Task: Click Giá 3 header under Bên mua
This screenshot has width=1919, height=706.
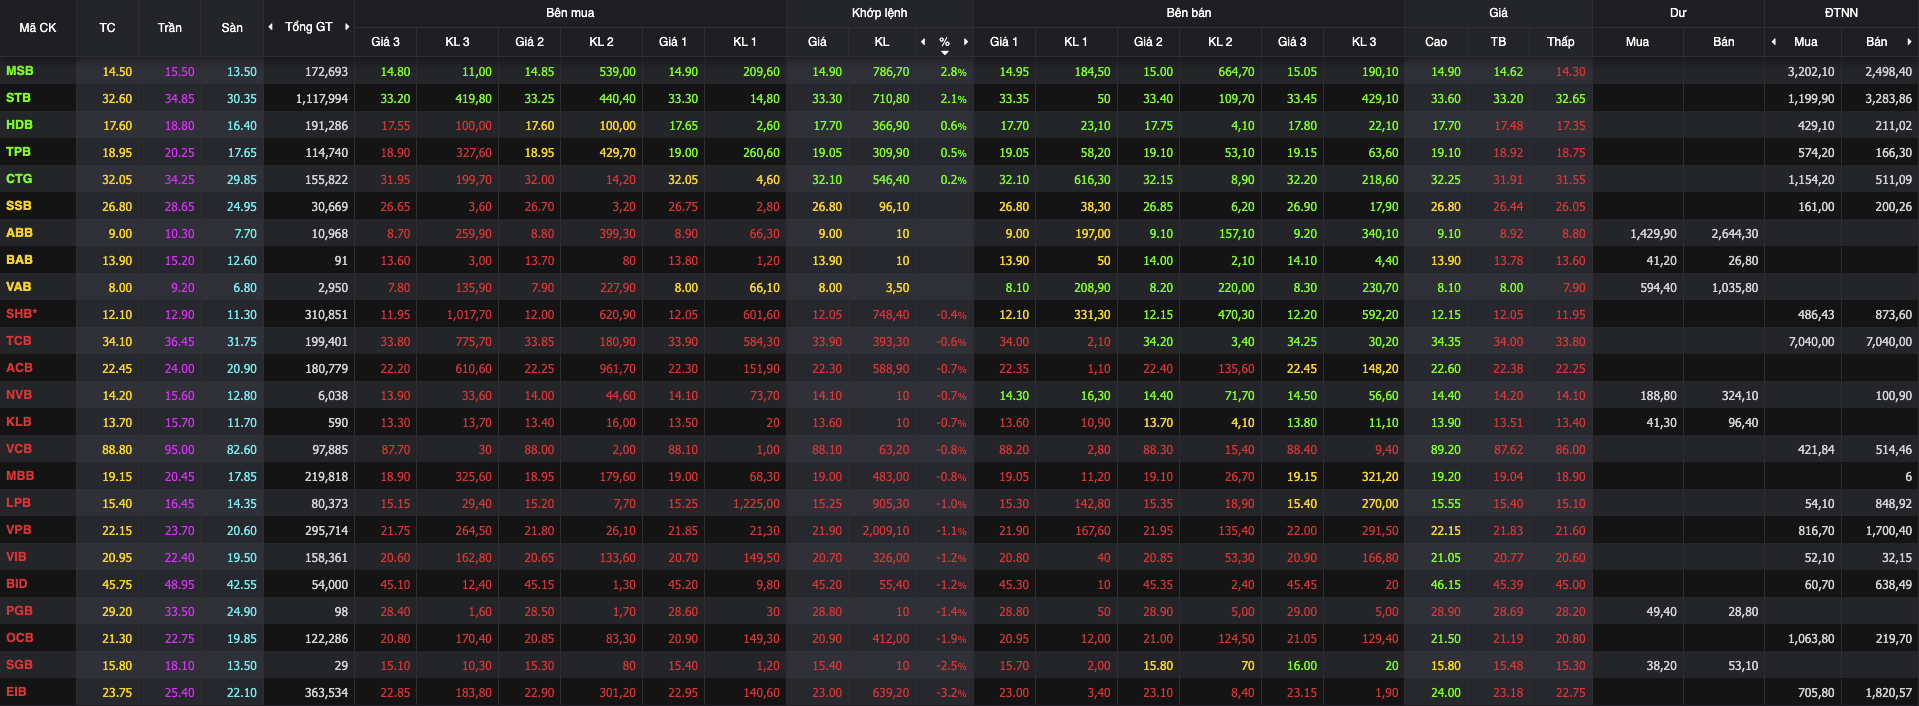Action: click(385, 42)
